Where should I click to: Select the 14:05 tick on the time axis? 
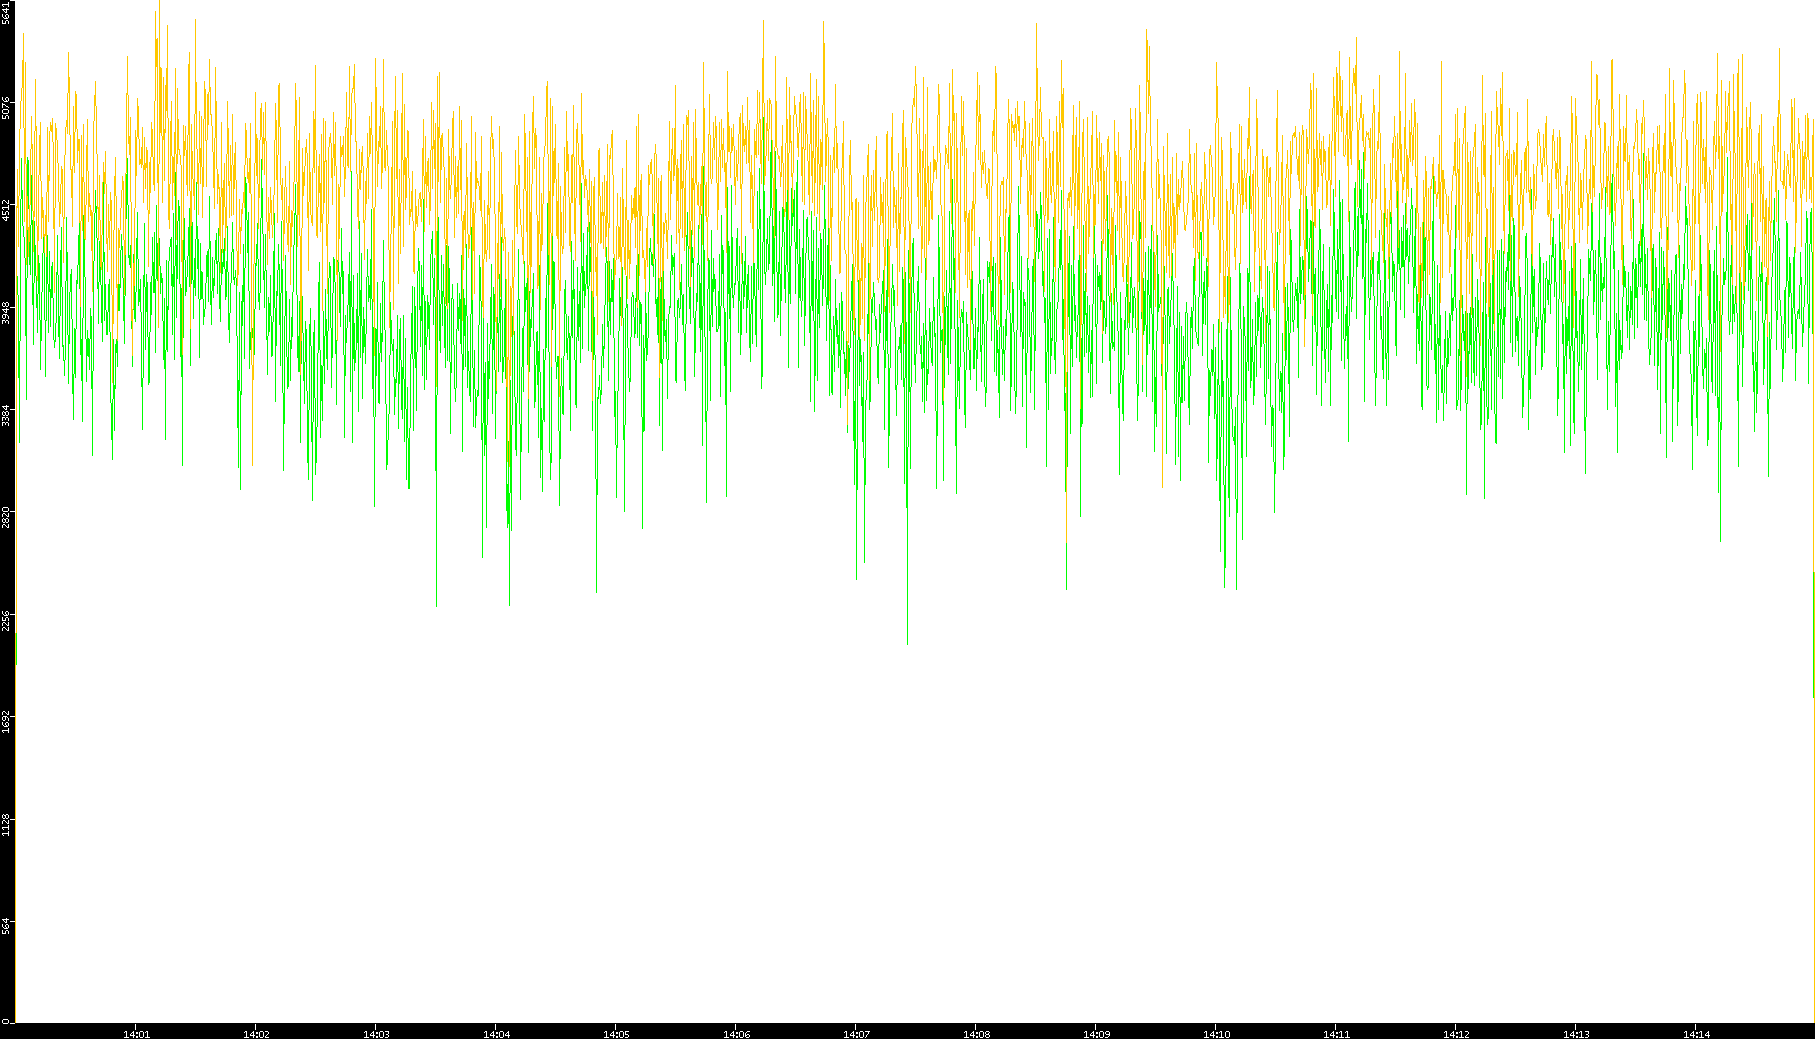point(616,1034)
